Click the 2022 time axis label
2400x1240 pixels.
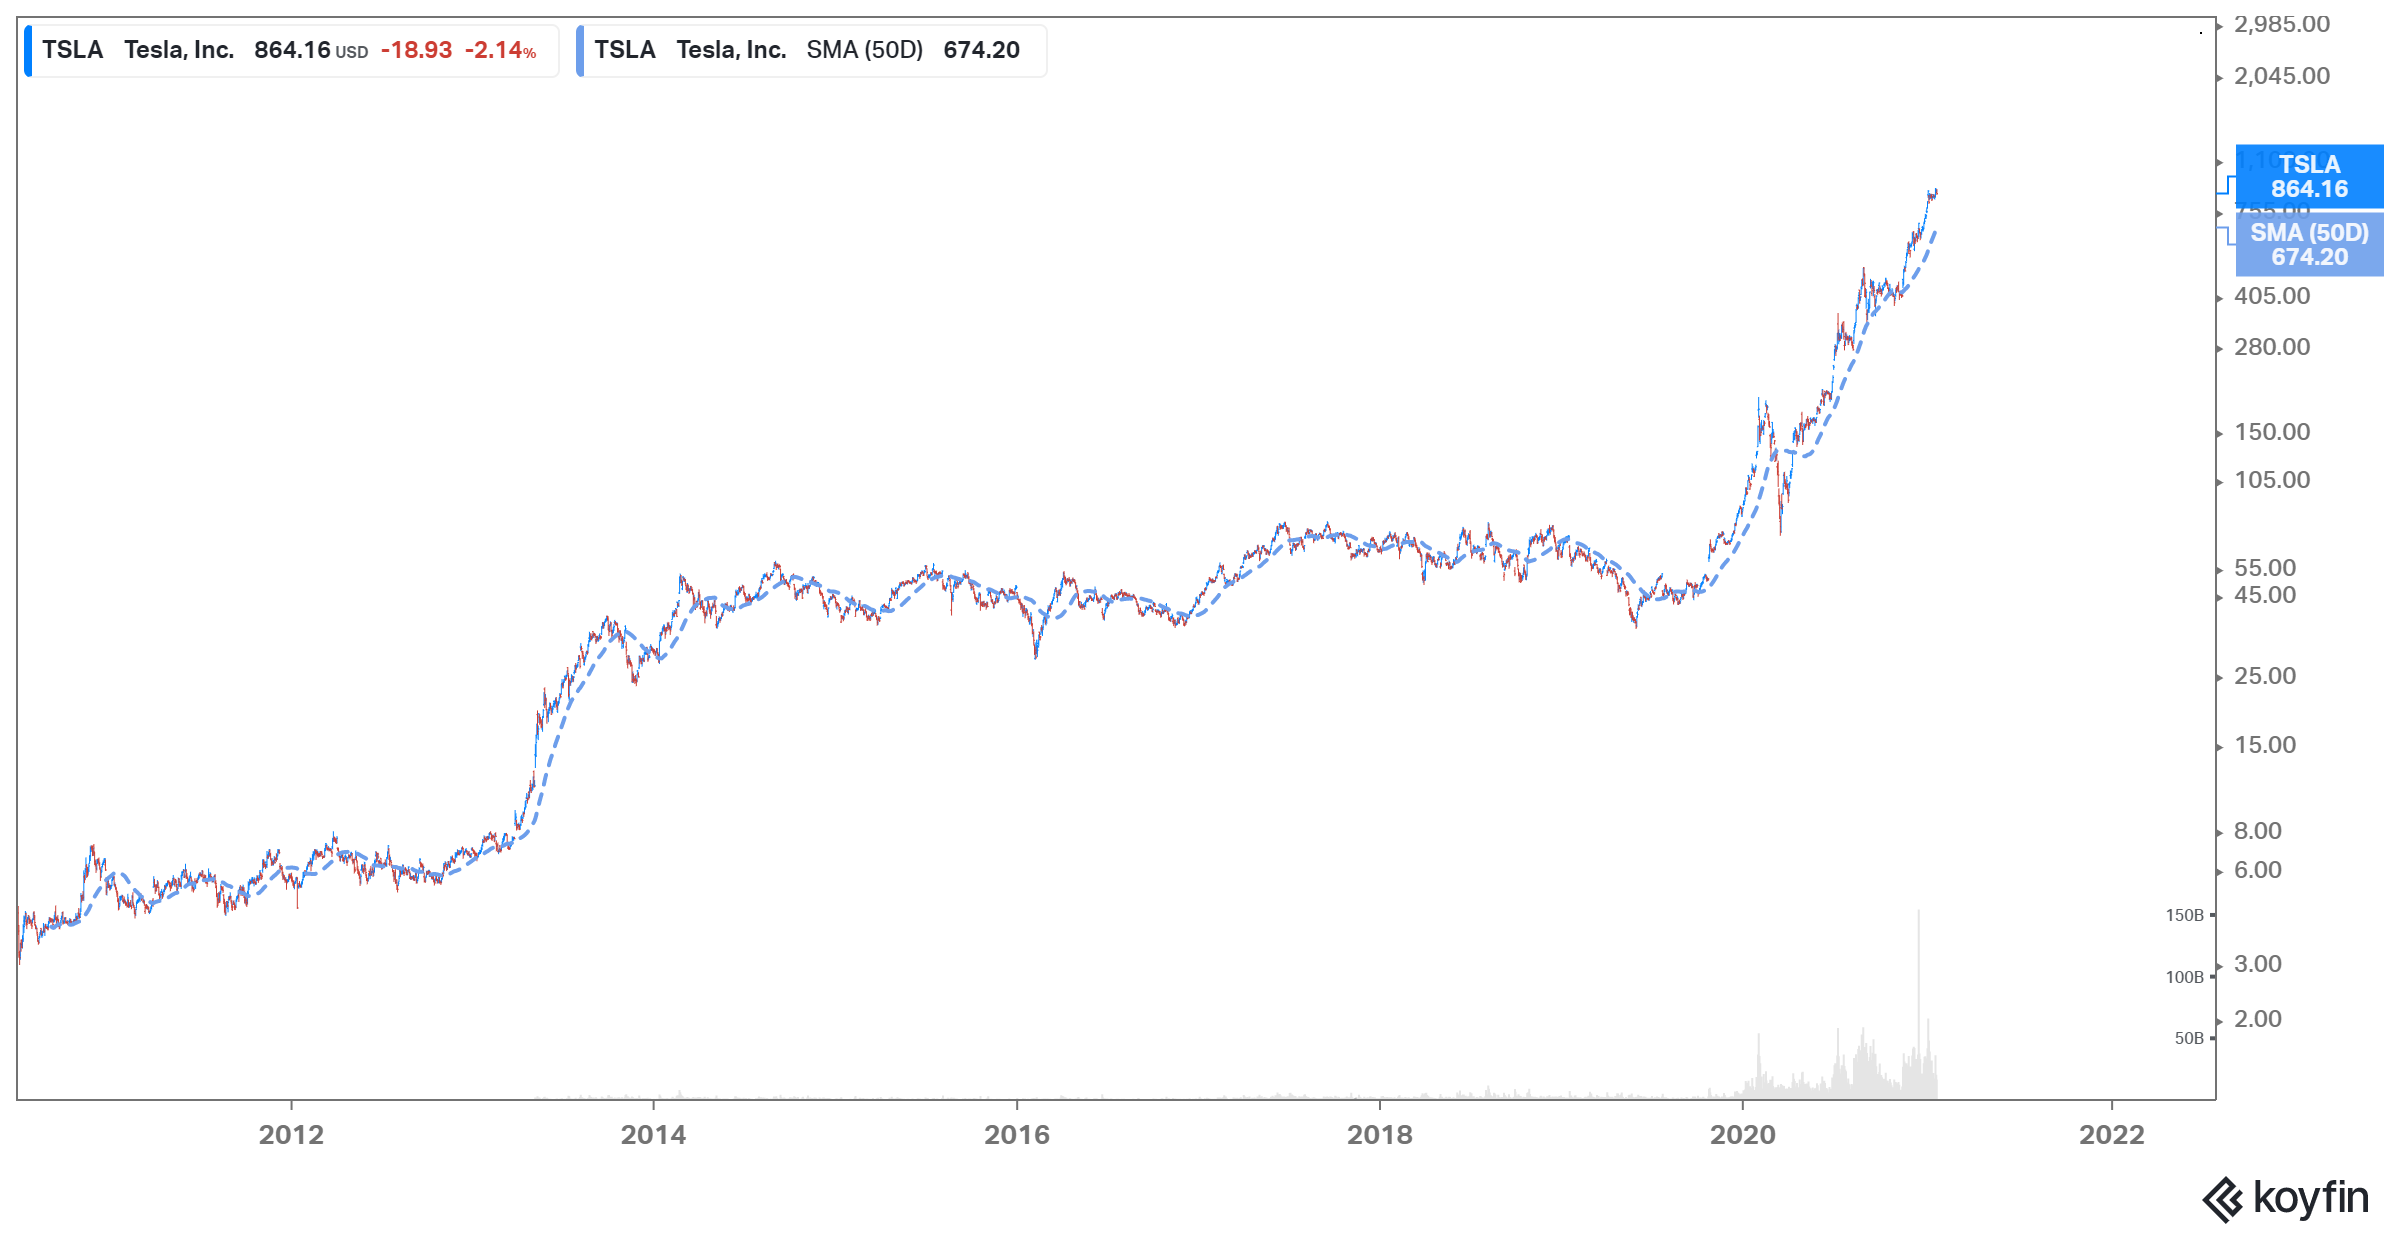tap(2112, 1135)
